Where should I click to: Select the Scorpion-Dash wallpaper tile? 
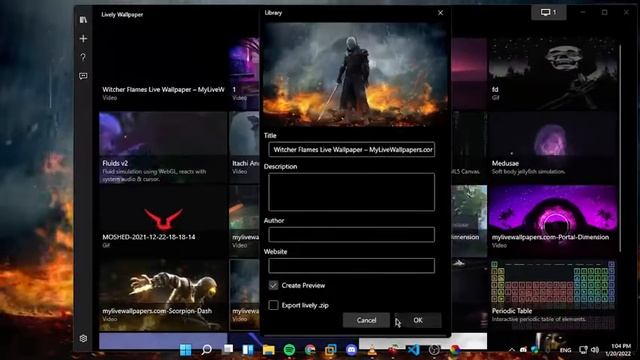[x=163, y=295]
